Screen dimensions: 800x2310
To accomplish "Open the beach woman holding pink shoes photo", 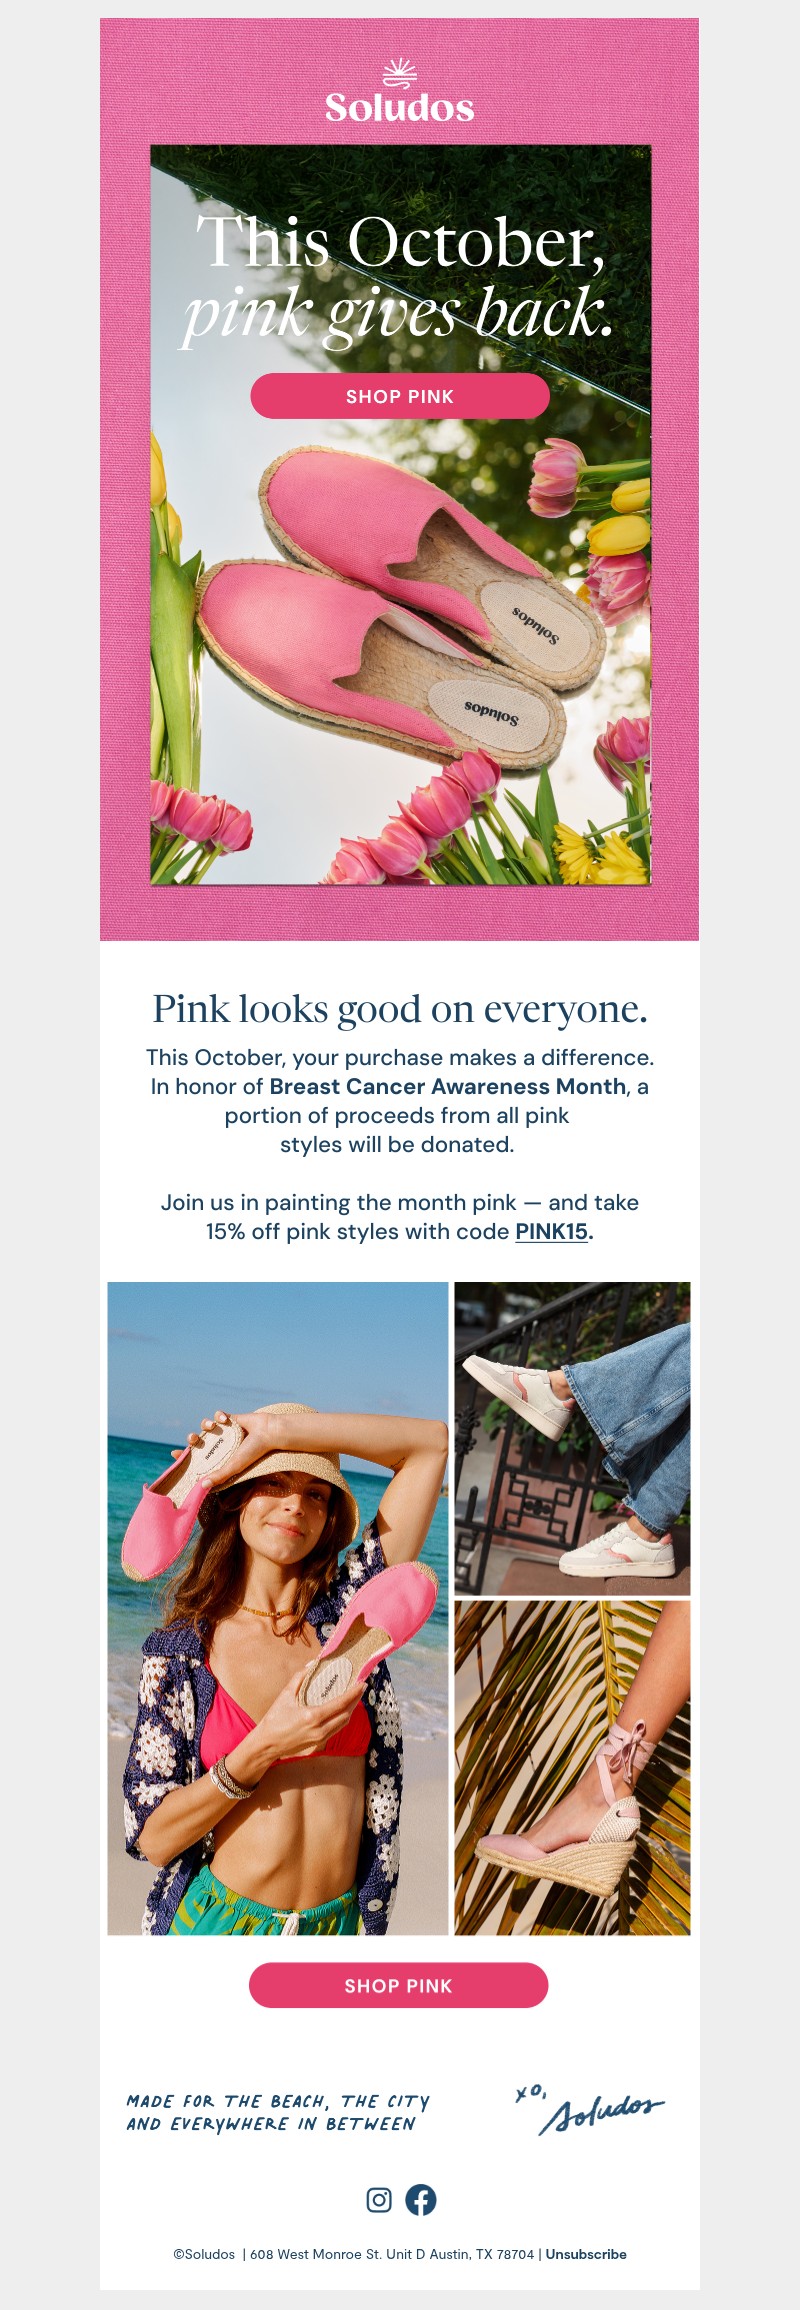I will [278, 1608].
